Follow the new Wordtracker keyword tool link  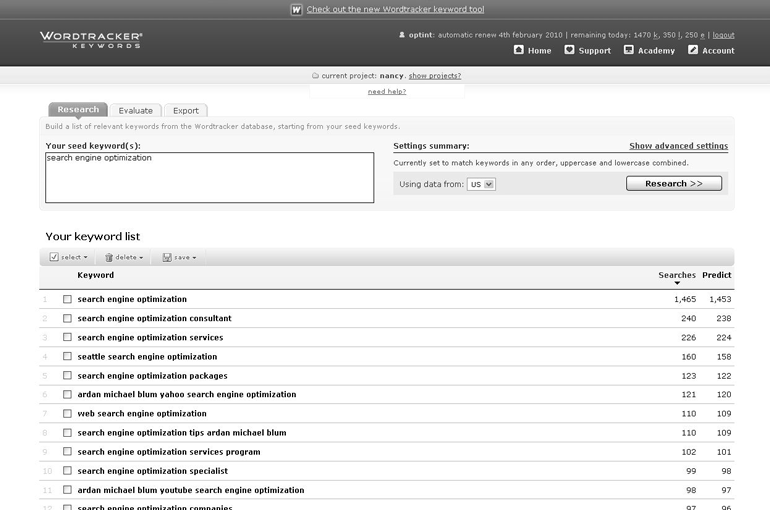(395, 9)
